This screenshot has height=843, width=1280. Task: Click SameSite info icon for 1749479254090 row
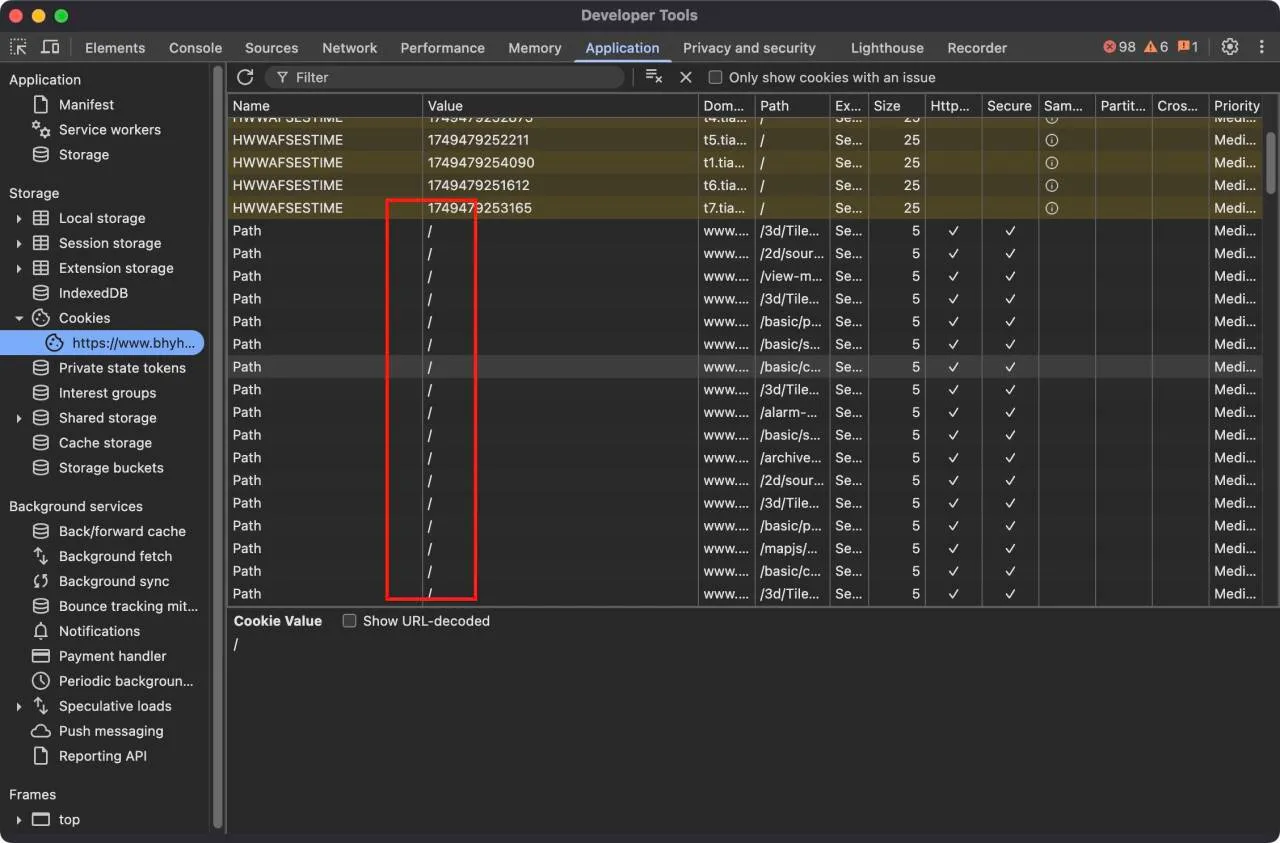click(1051, 163)
